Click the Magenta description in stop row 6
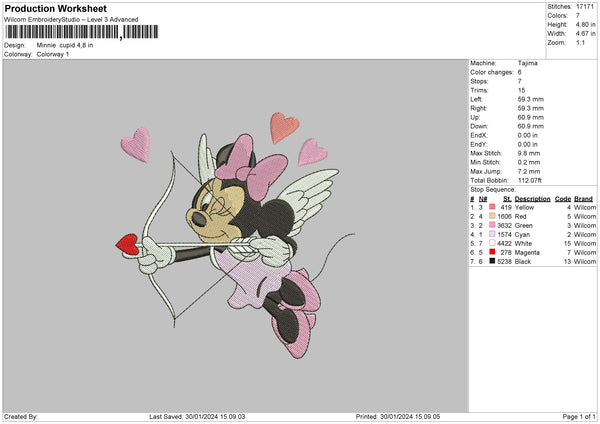The width and height of the screenshot is (600, 424). pos(527,253)
